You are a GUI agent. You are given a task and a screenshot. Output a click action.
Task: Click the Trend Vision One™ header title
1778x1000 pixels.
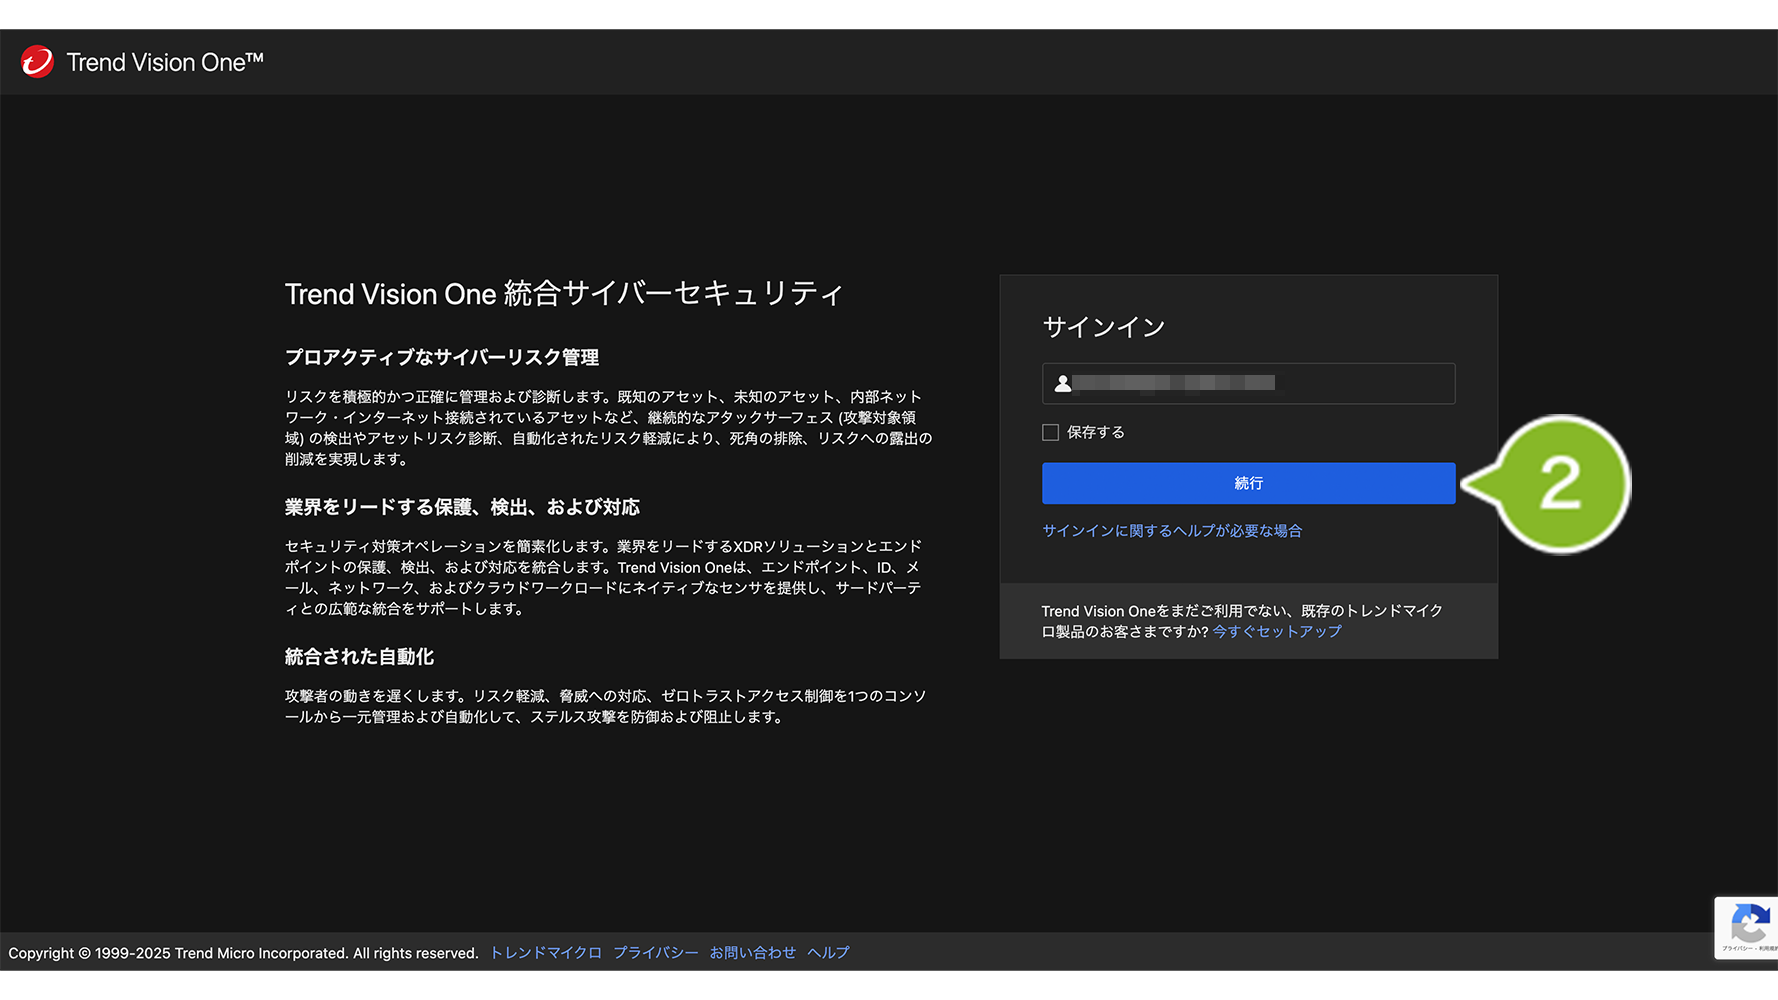(x=165, y=62)
